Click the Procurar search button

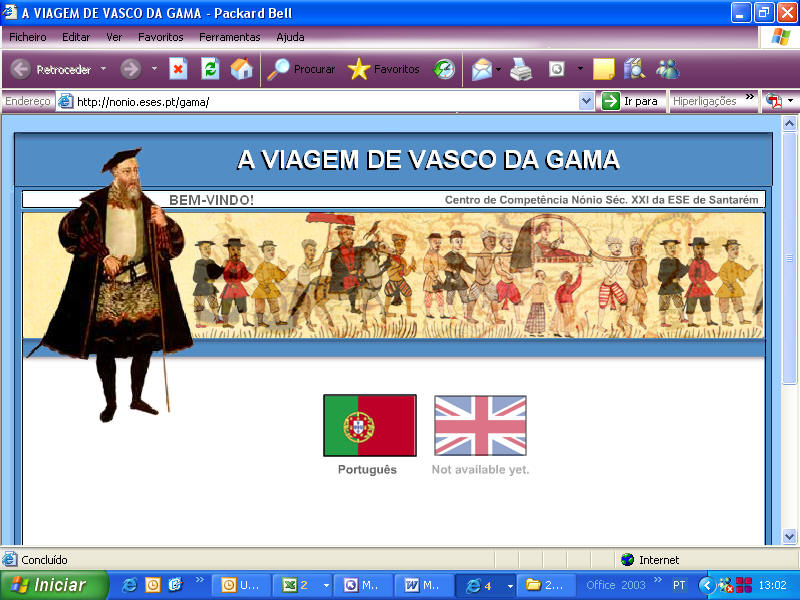pyautogui.click(x=302, y=69)
